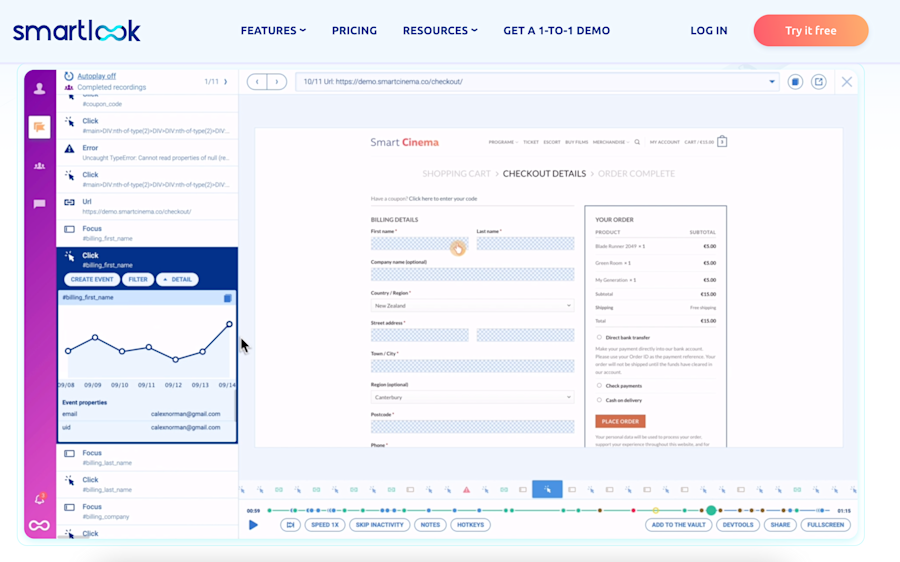Click Shopping Cart breadcrumb
Image resolution: width=900 pixels, height=562 pixels.
[x=456, y=173]
